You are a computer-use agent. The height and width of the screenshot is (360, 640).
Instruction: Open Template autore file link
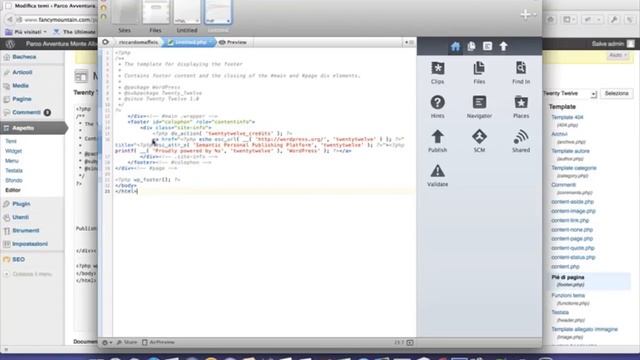tap(570, 151)
